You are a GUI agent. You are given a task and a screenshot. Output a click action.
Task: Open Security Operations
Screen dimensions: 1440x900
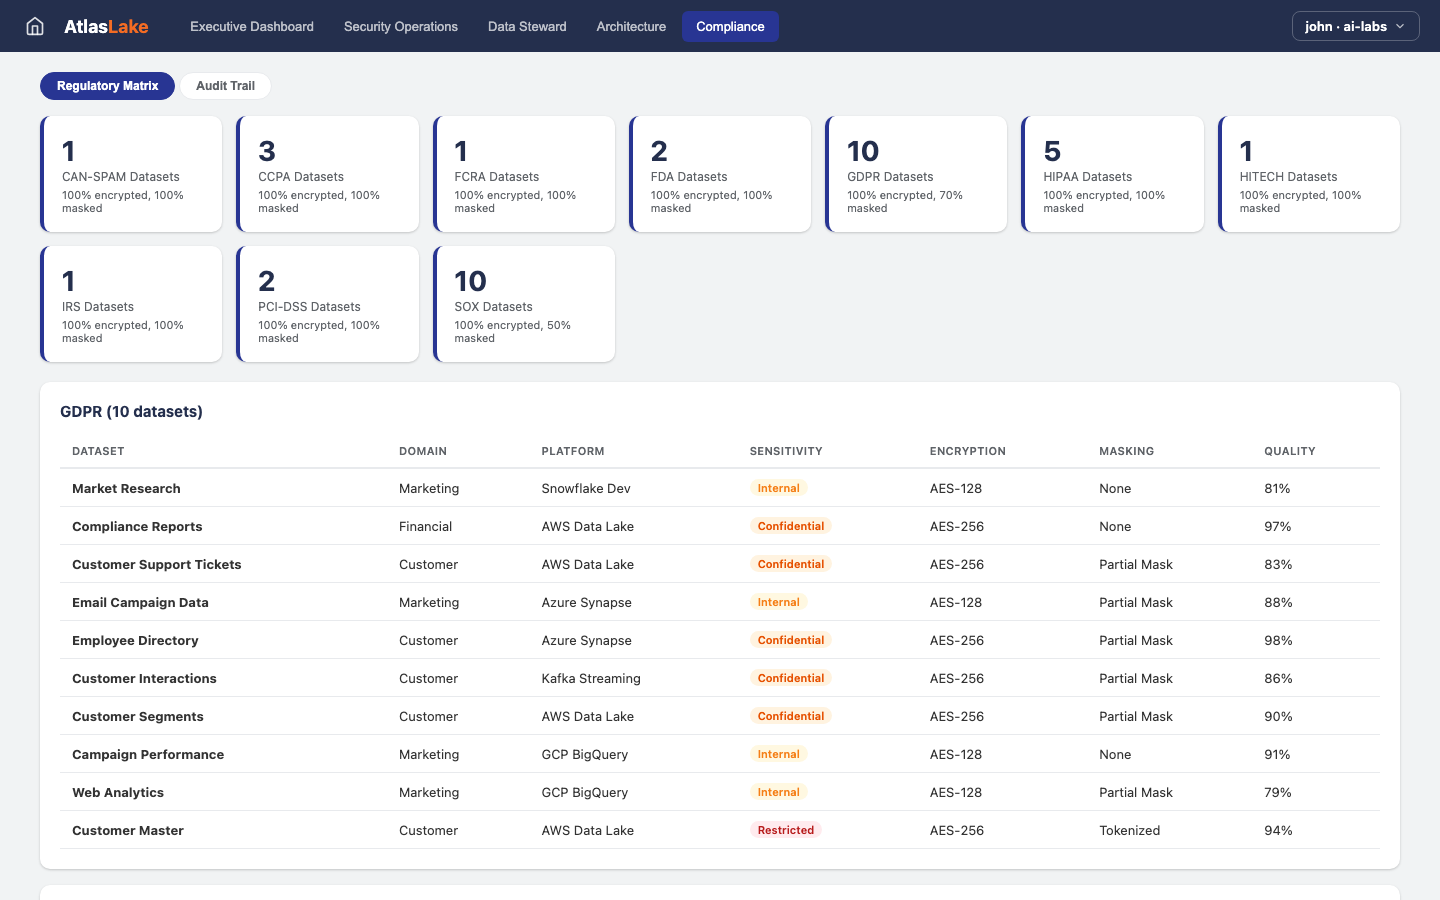(400, 26)
